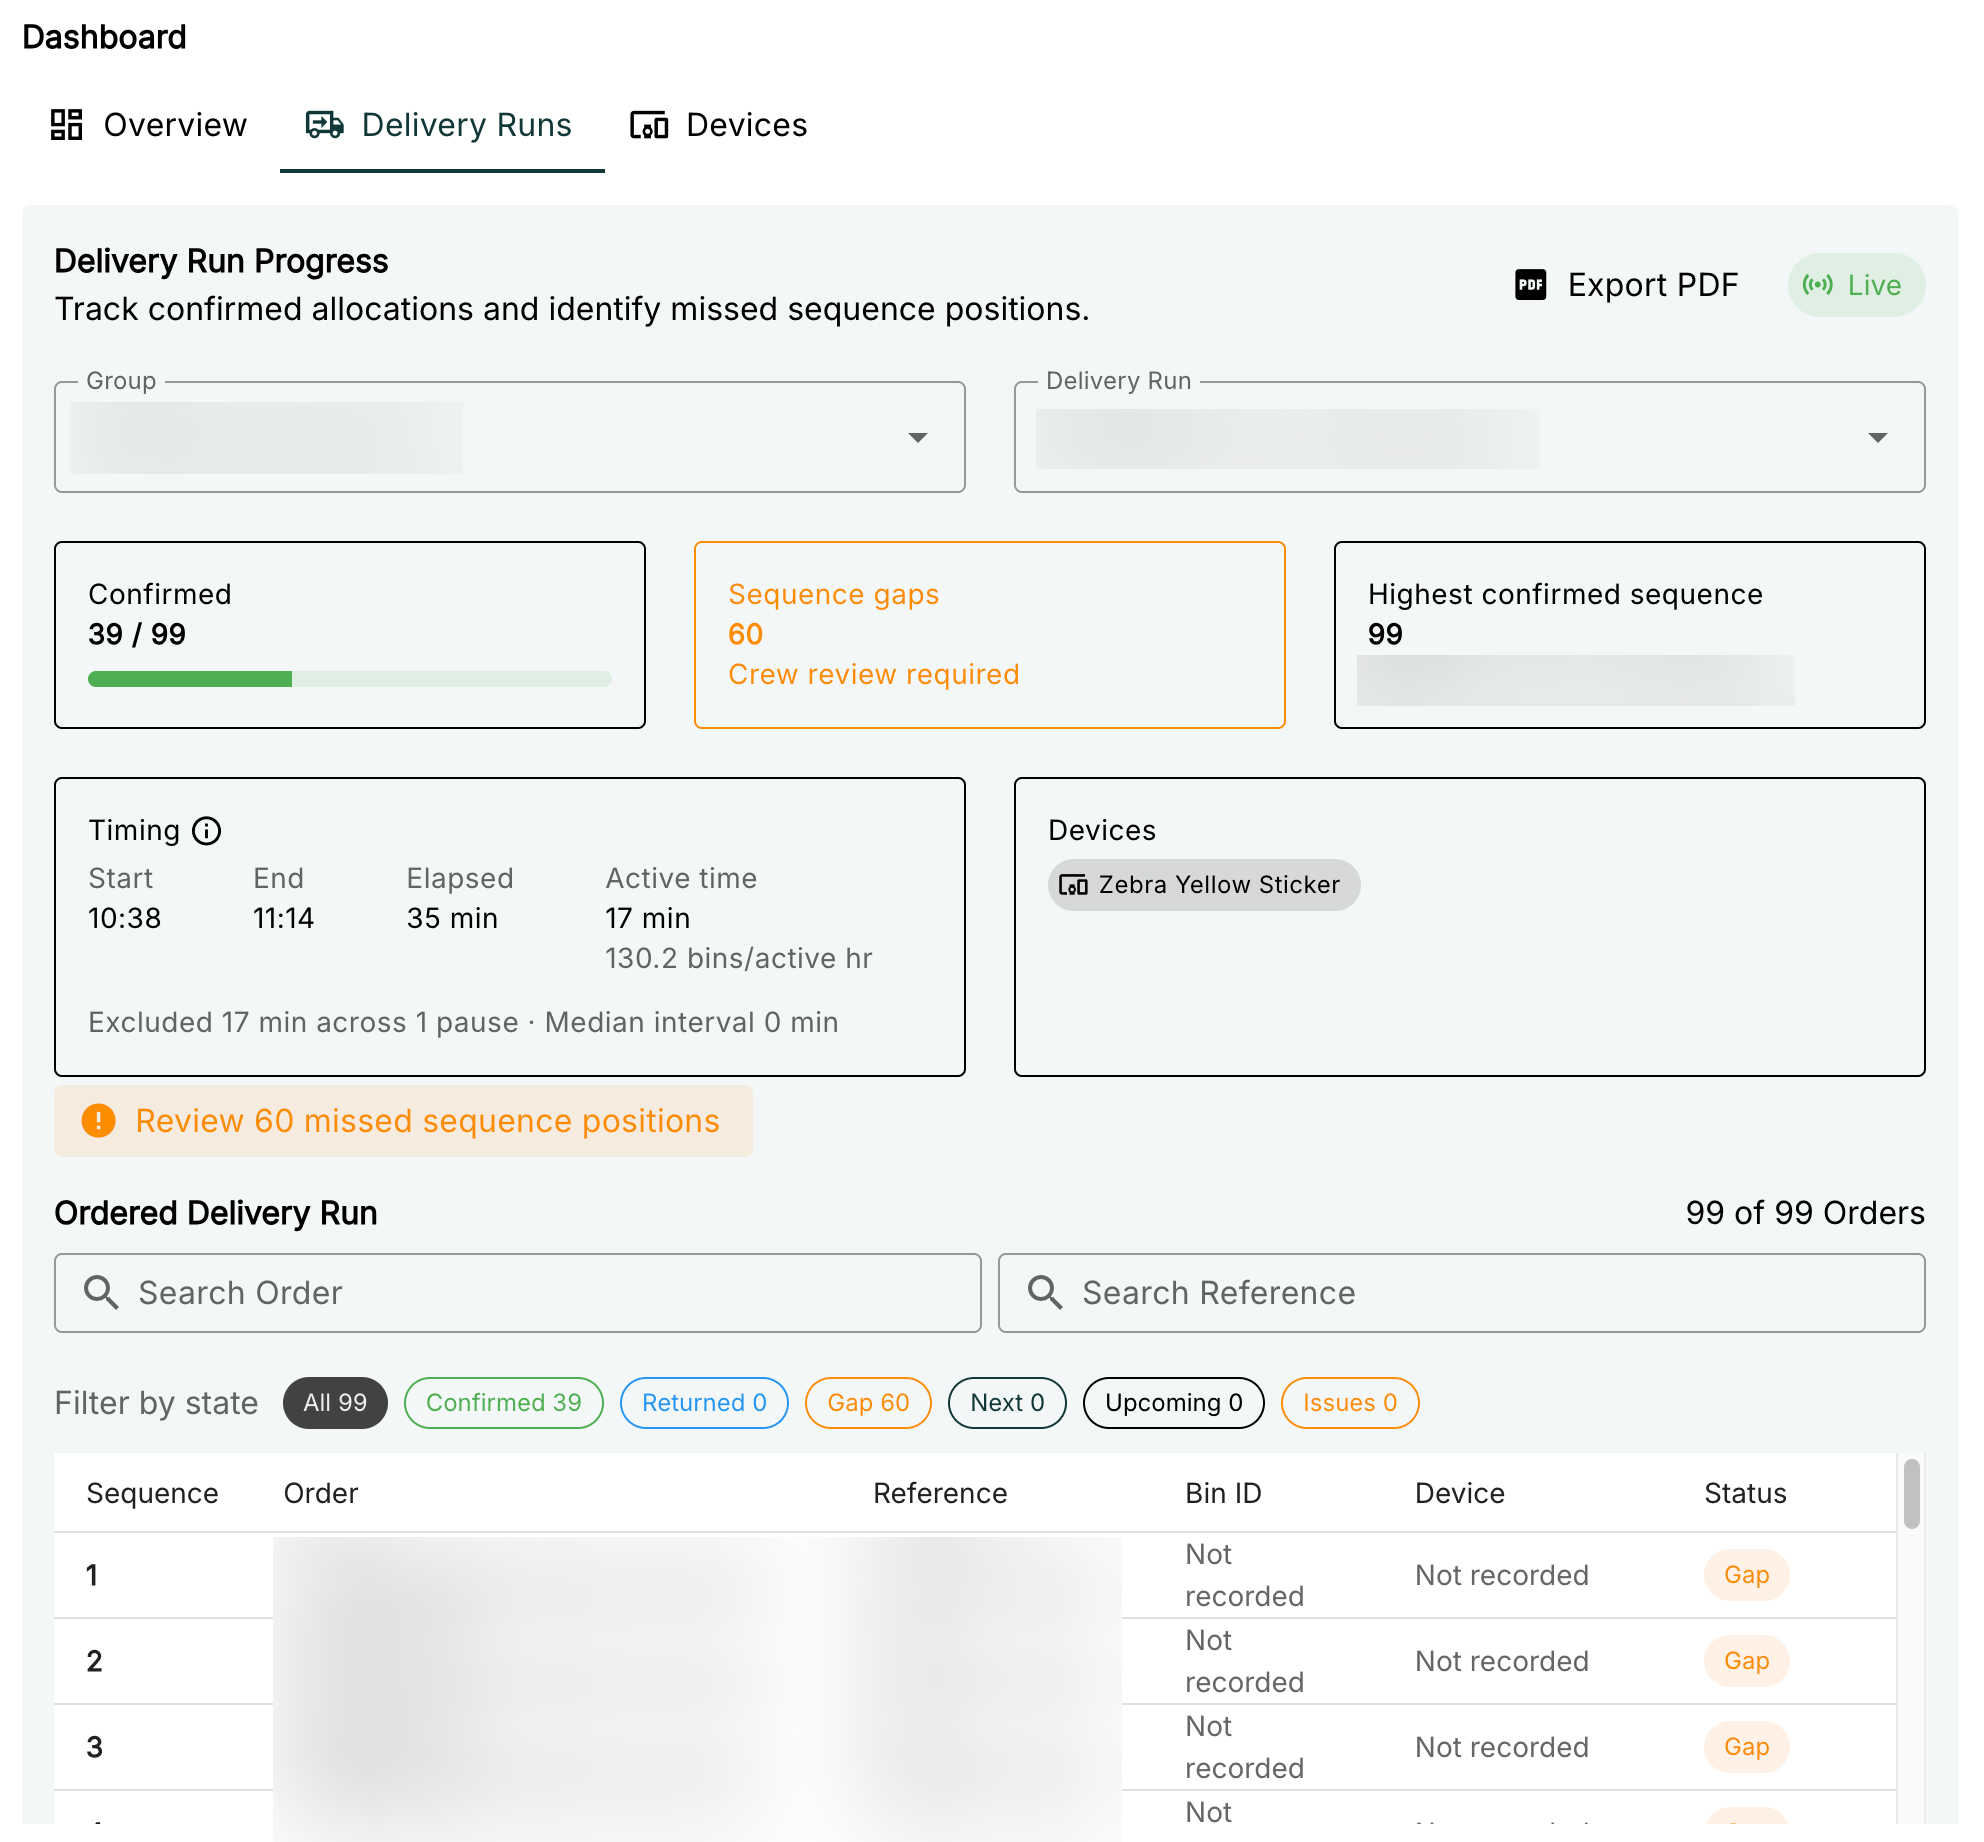Click the Gap status badge in row 2
Screen dimensions: 1984x1842
click(x=1747, y=1661)
